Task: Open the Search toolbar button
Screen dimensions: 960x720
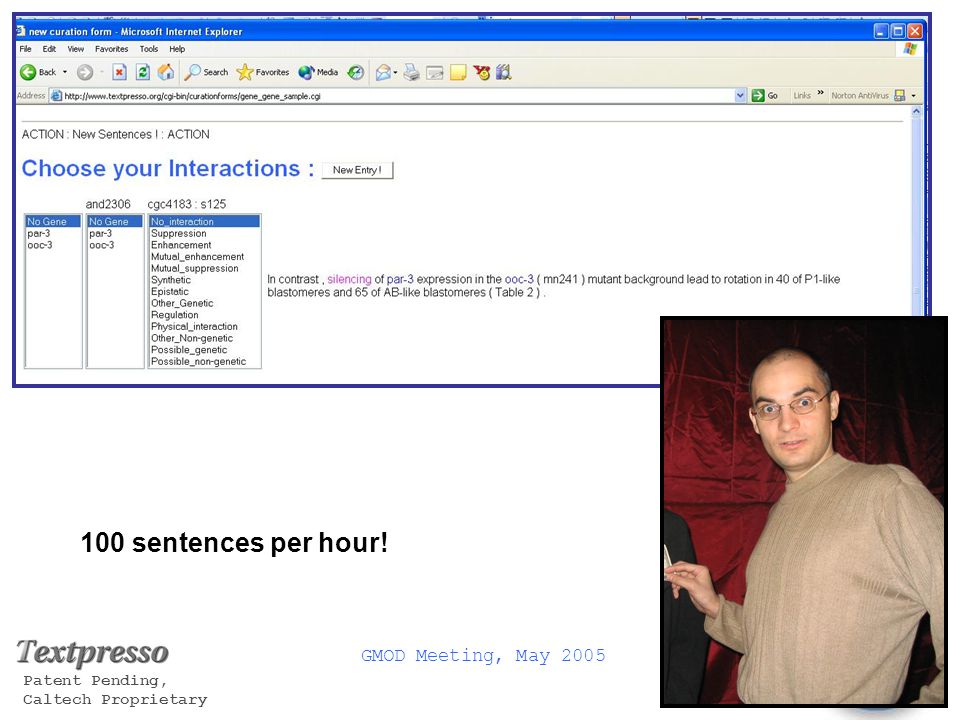Action: (206, 72)
